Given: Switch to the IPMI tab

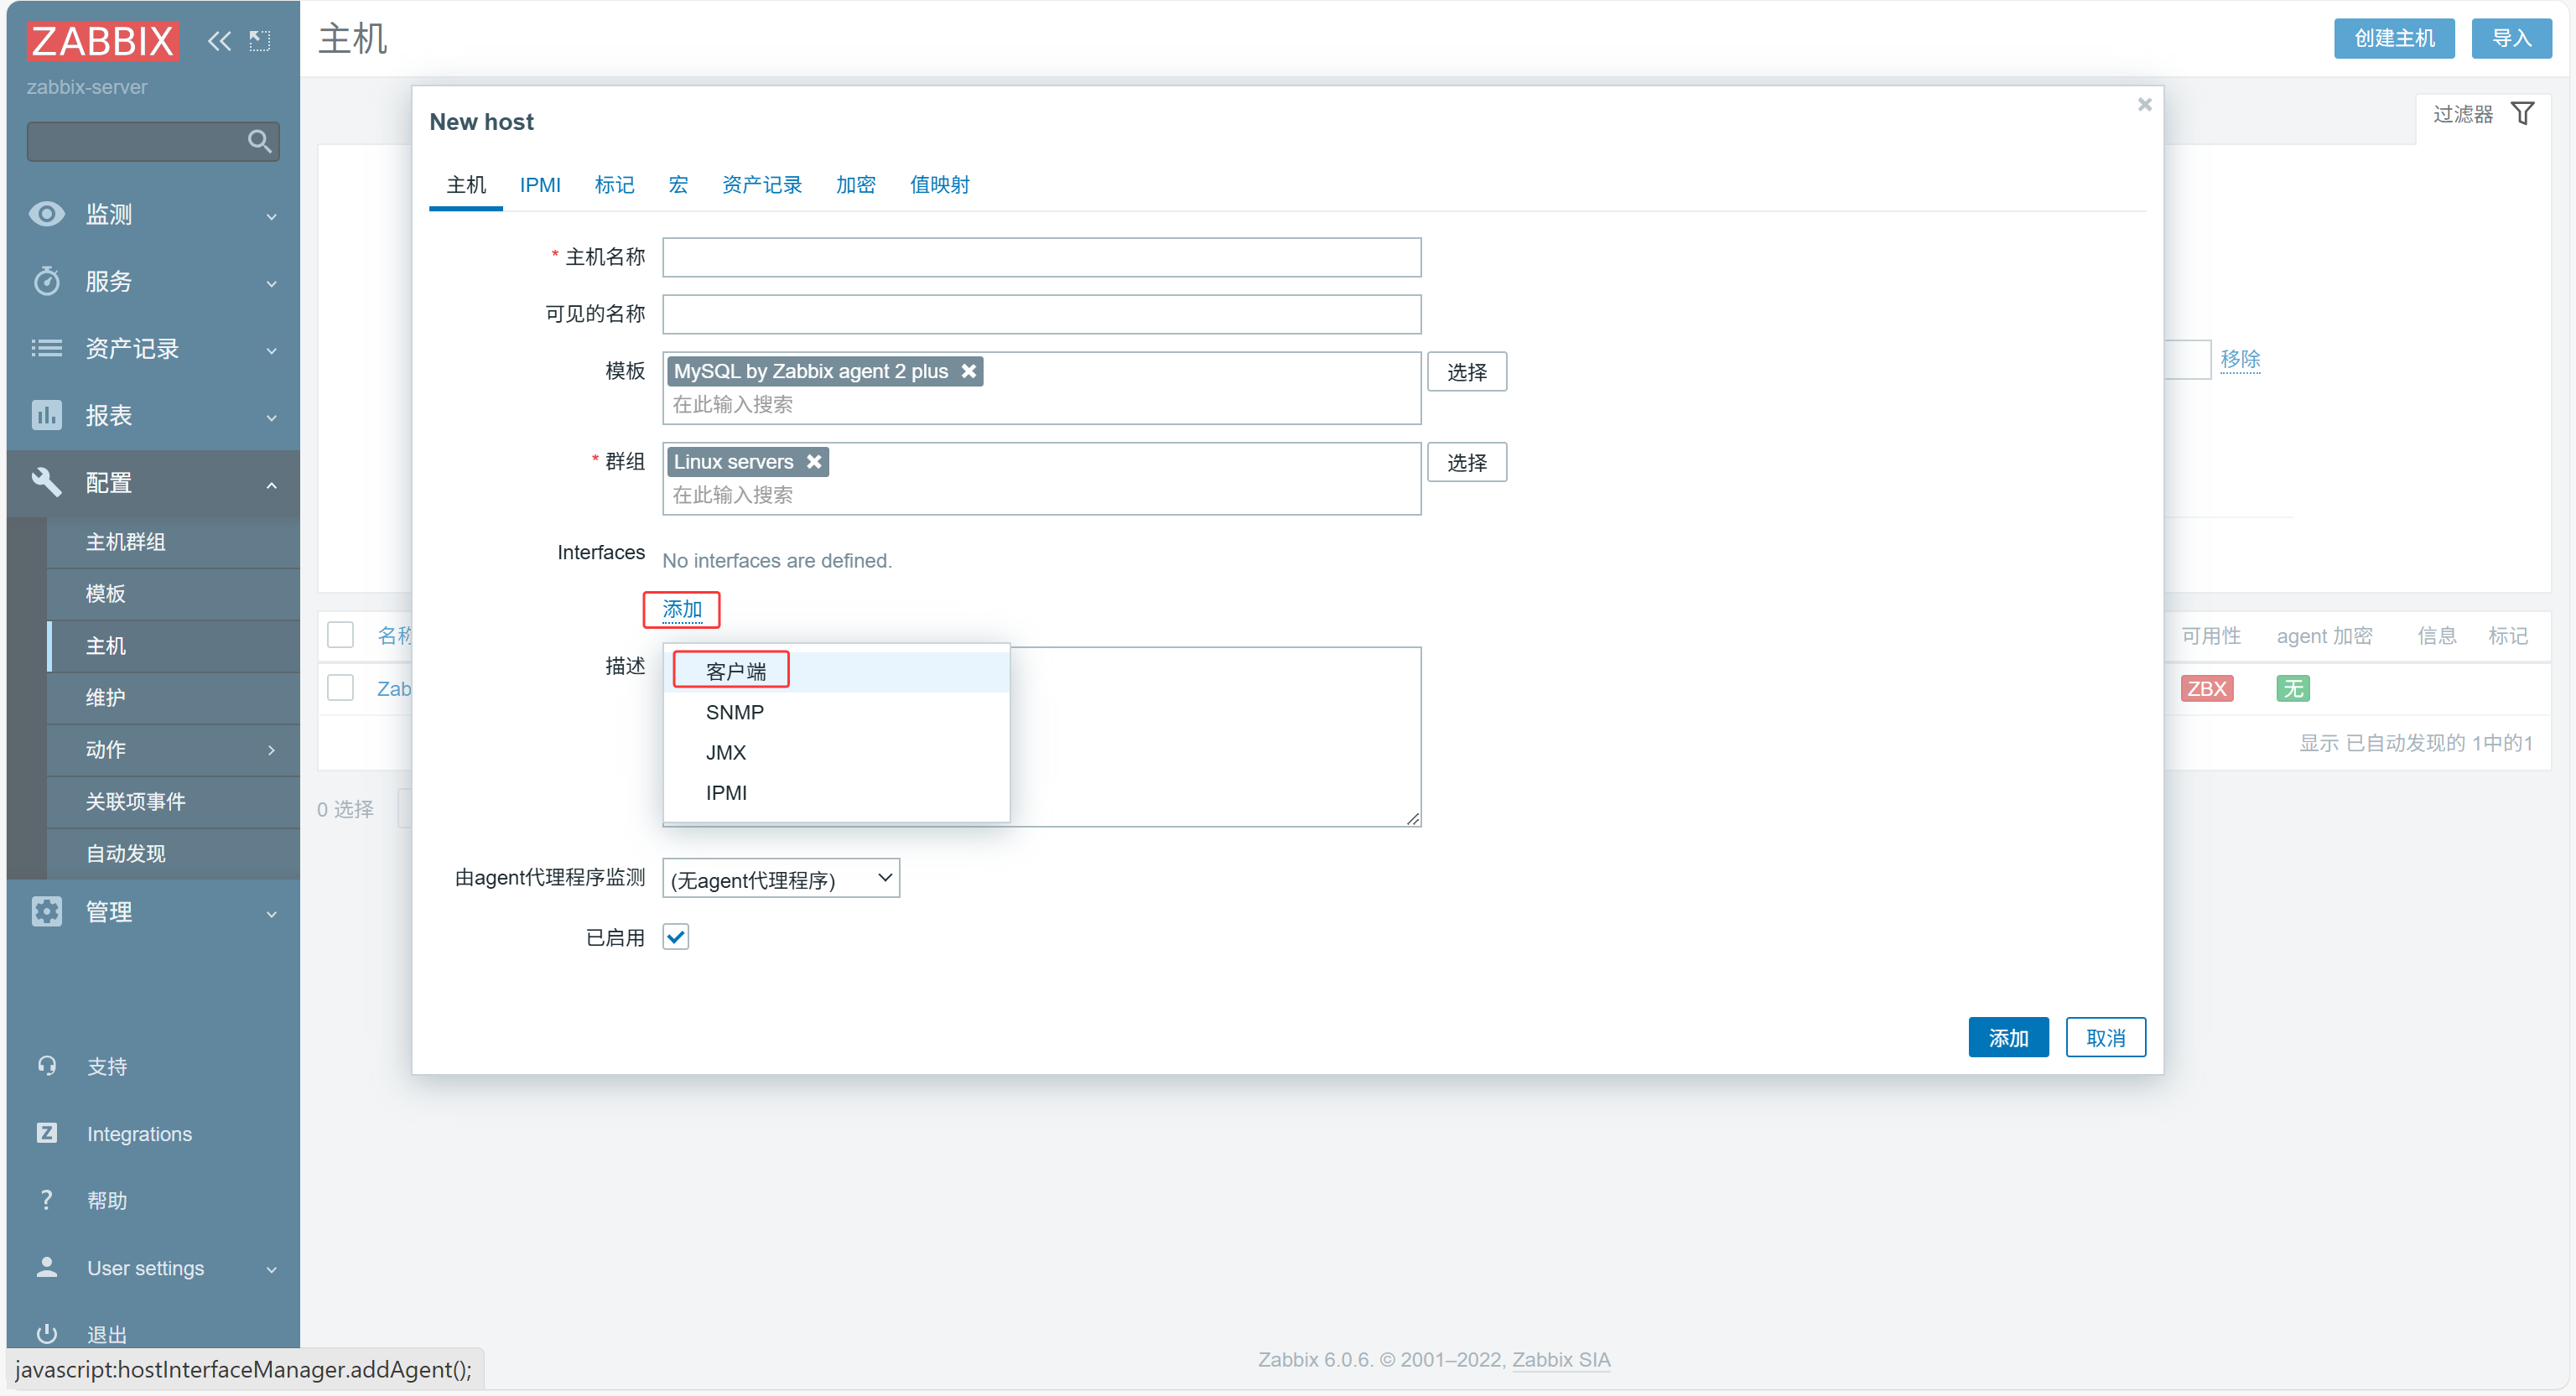Looking at the screenshot, I should 540,185.
